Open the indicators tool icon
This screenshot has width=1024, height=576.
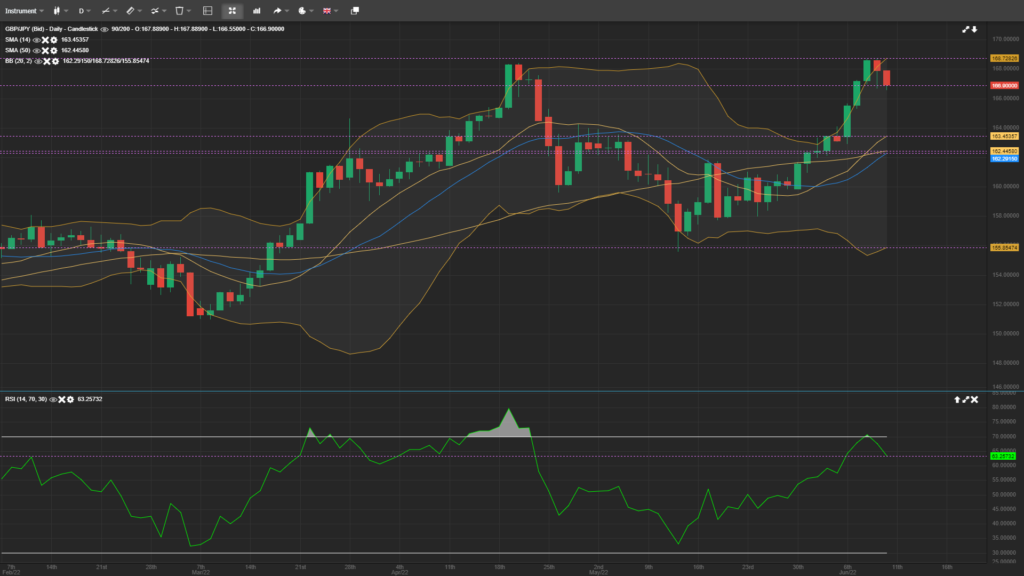(156, 10)
